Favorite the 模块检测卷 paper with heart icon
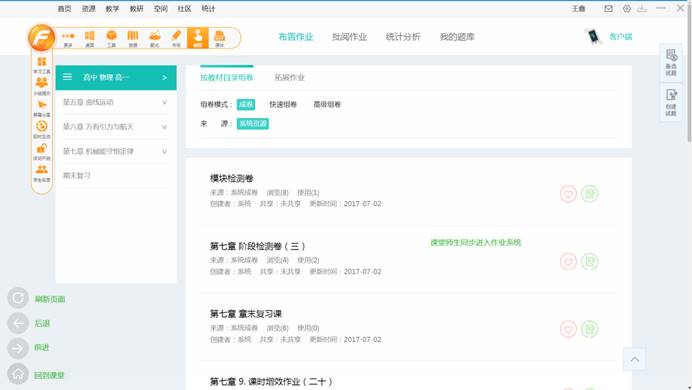 [x=568, y=194]
